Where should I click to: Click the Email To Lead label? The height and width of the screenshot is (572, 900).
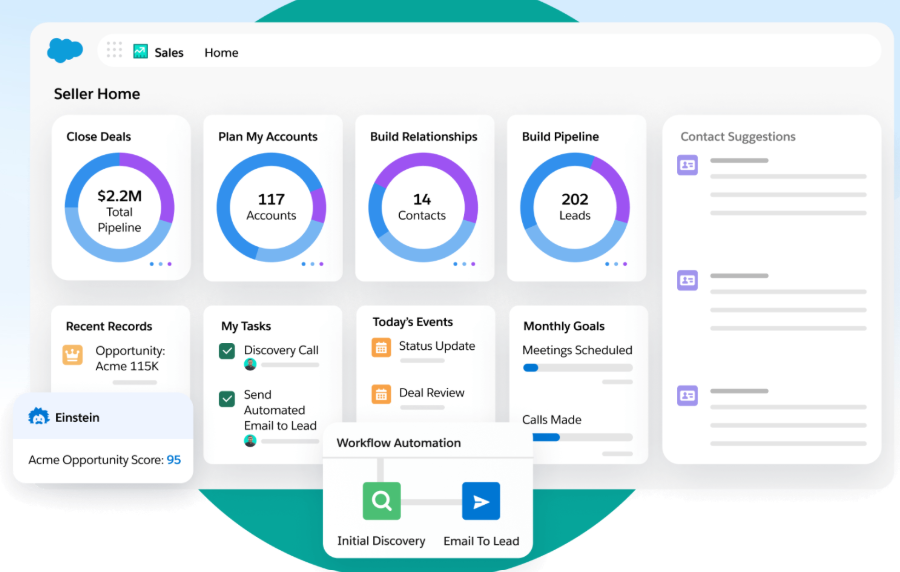click(x=482, y=541)
